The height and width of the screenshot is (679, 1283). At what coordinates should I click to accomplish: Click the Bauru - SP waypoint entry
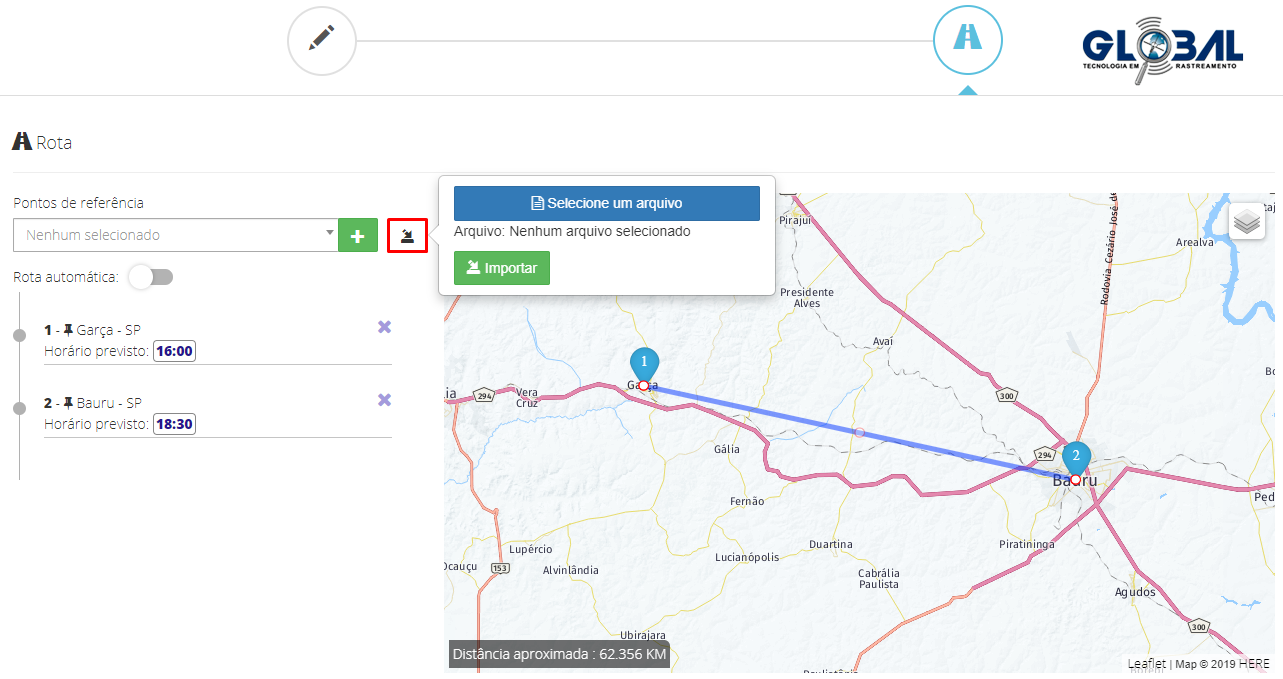108,403
